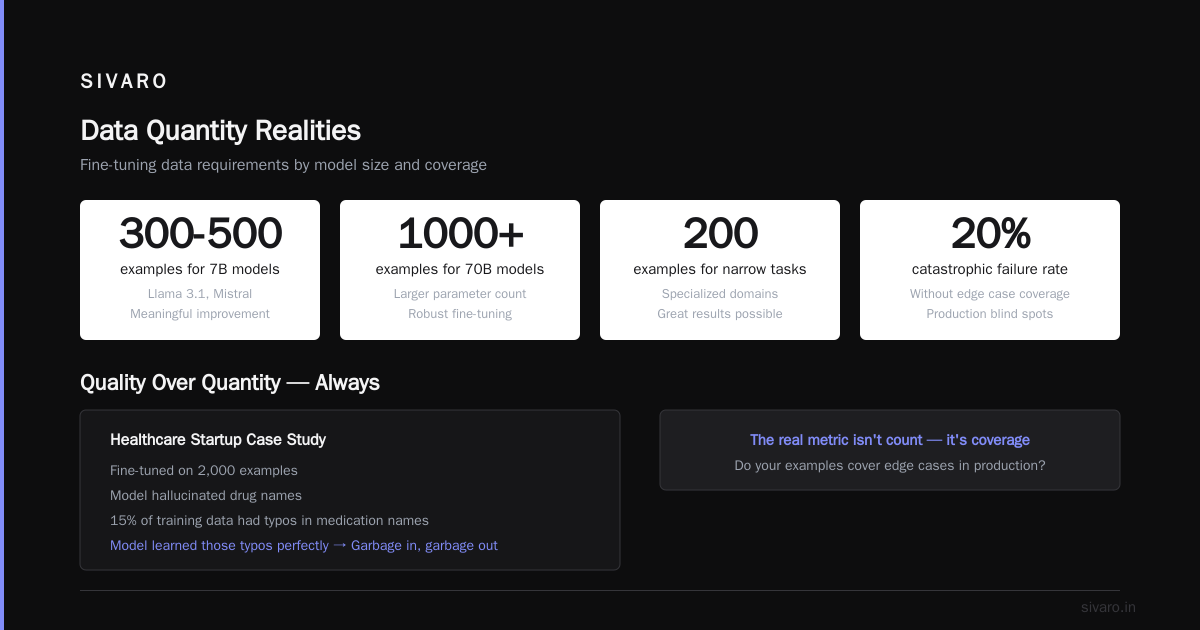This screenshot has height=630, width=1200.
Task: Select 'examples for 70B models' label
Action: pos(460,269)
